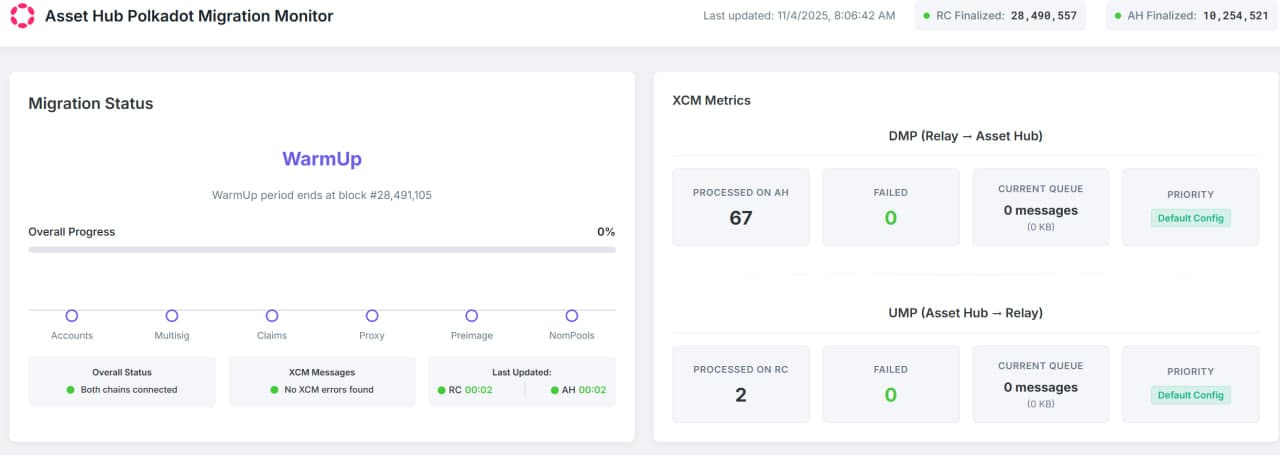Screen dimensions: 1280x455
Task: Click the RC 00:02 timer value
Action: [478, 390]
